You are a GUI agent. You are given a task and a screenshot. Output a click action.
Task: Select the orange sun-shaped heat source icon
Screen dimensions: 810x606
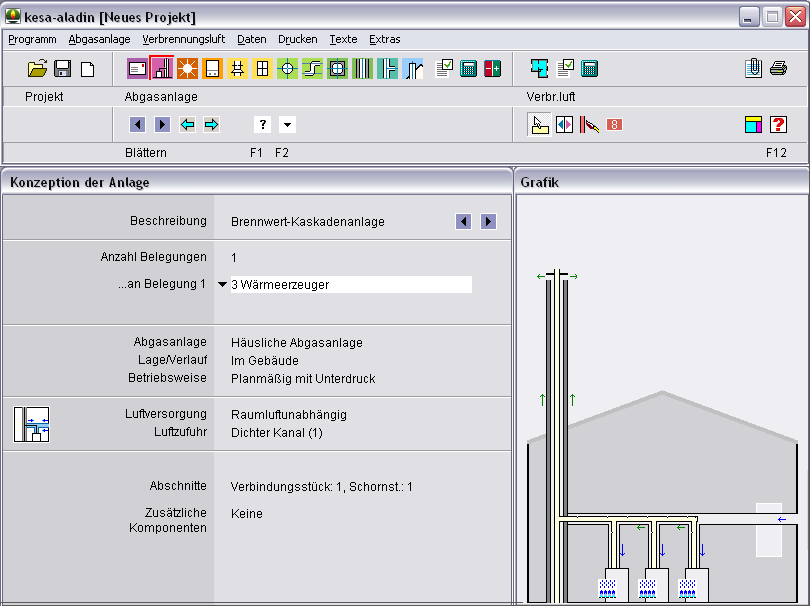(187, 69)
